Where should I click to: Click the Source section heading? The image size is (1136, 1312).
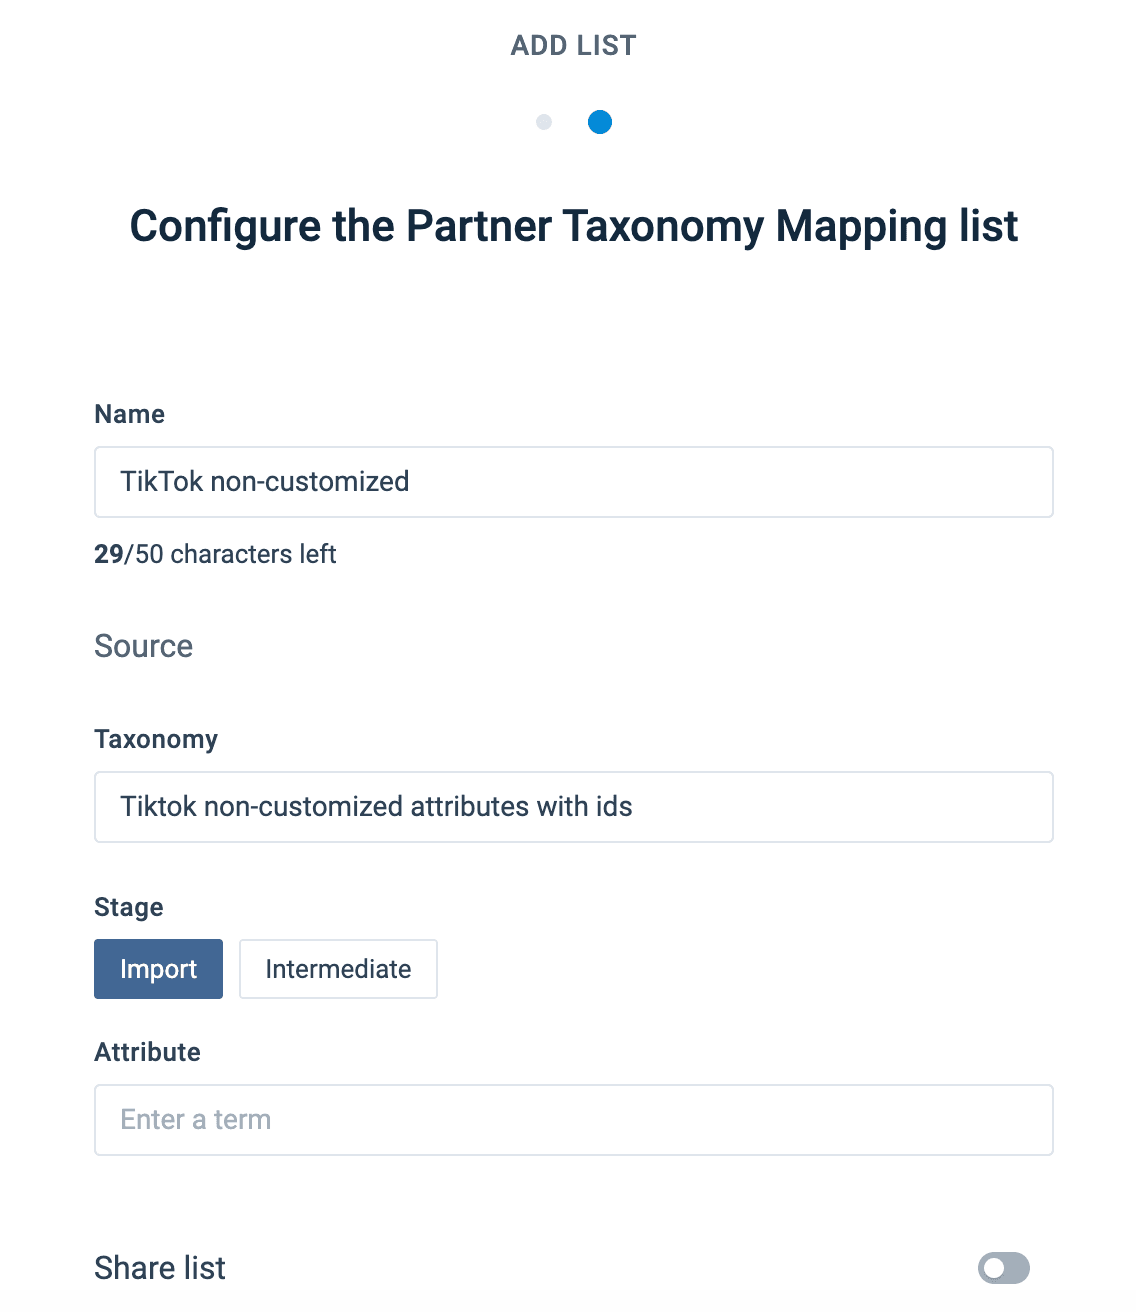144,646
